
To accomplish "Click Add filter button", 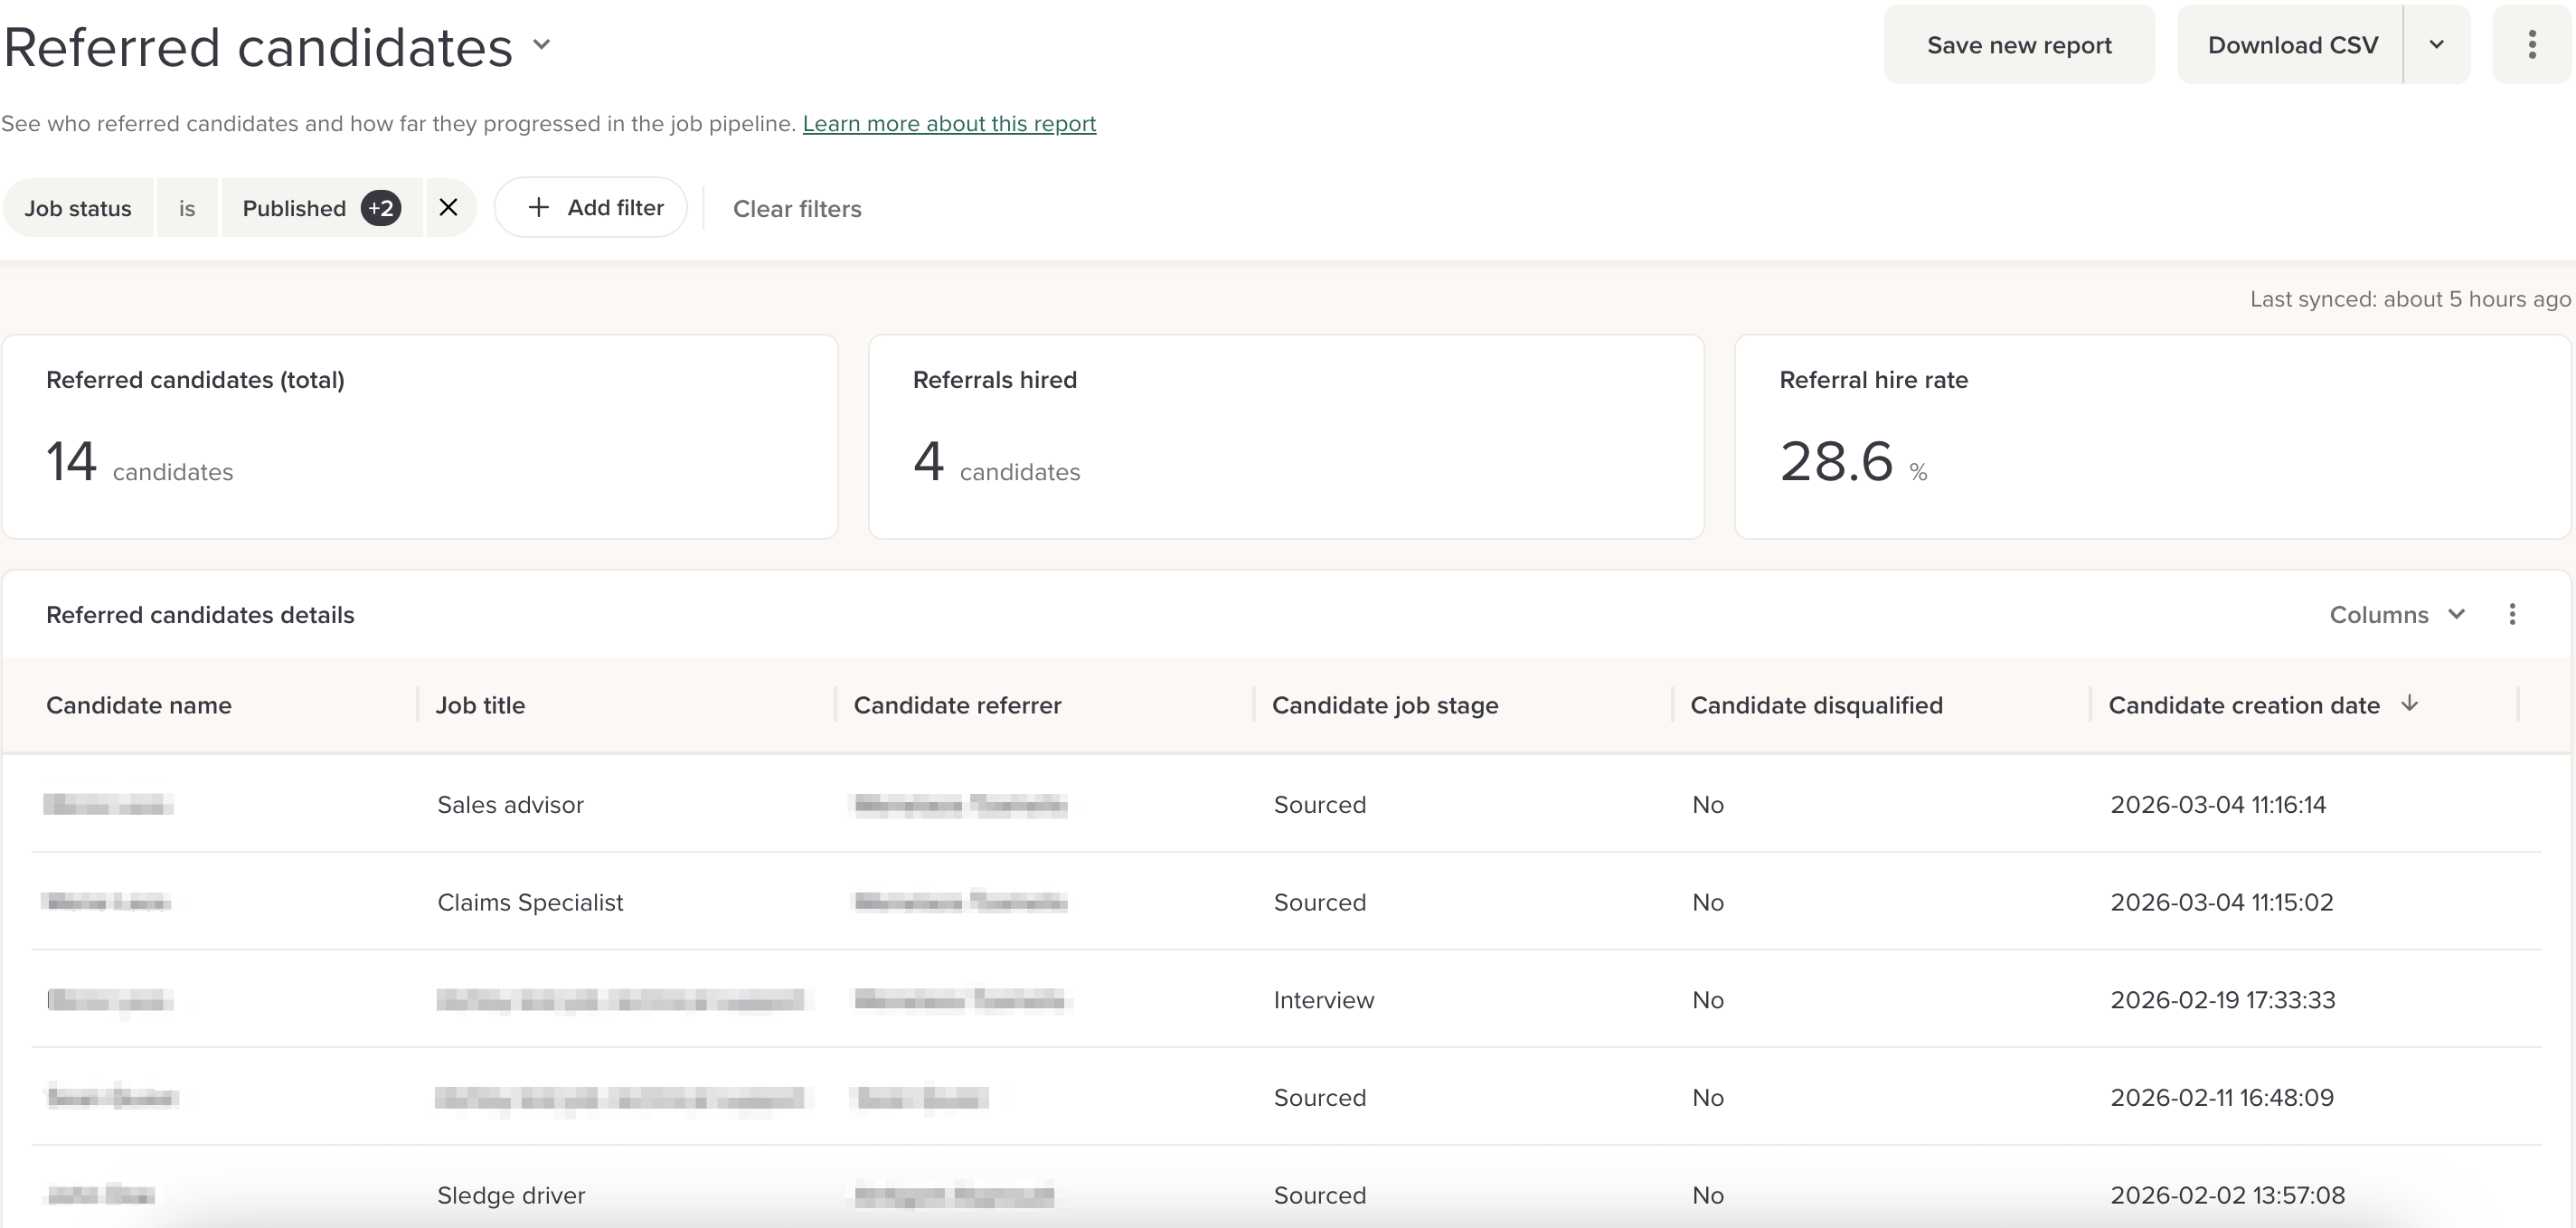I will [591, 208].
